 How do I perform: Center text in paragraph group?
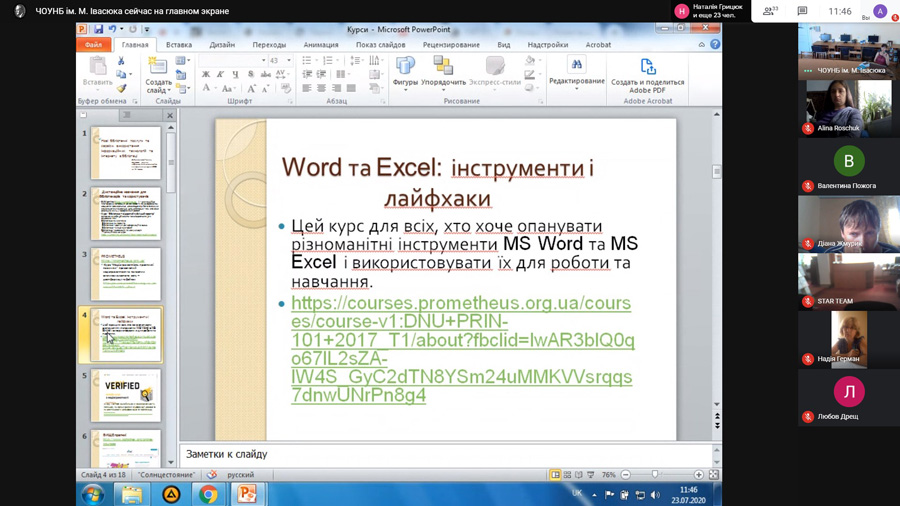coord(321,88)
